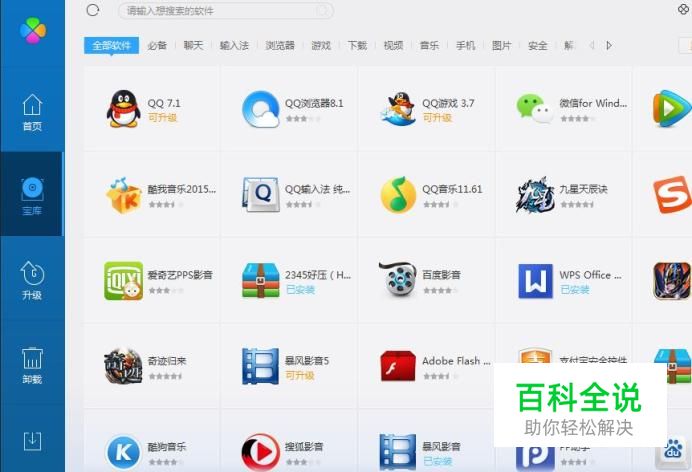Image resolution: width=692 pixels, height=472 pixels.
Task: Click 已安装 status under WPS Office
Action: click(x=575, y=290)
